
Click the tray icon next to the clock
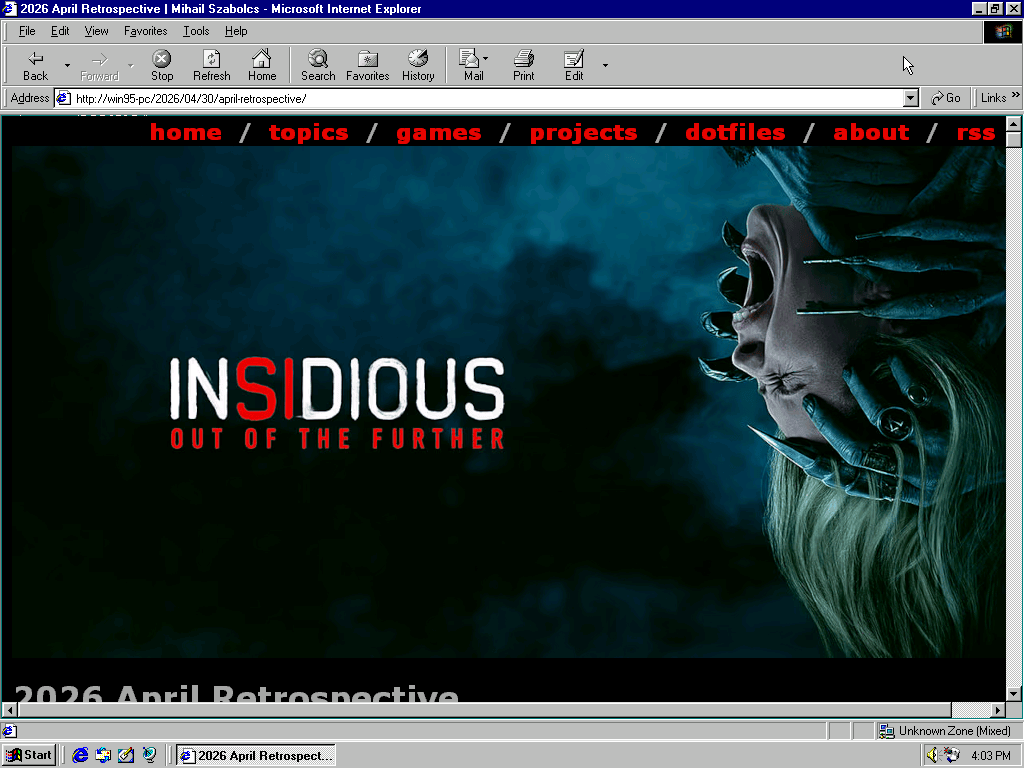[952, 756]
